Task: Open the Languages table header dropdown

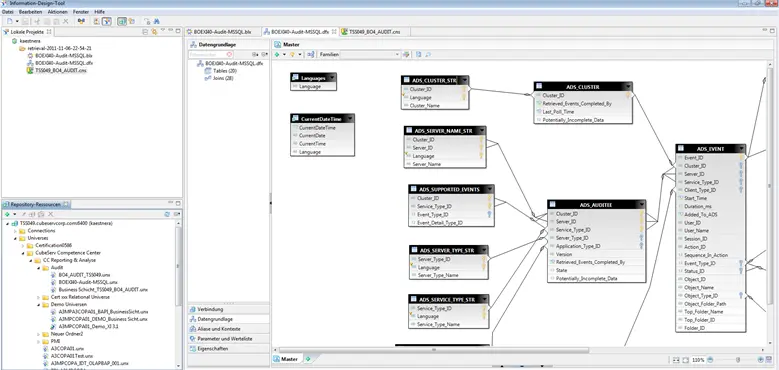Action: (x=332, y=78)
